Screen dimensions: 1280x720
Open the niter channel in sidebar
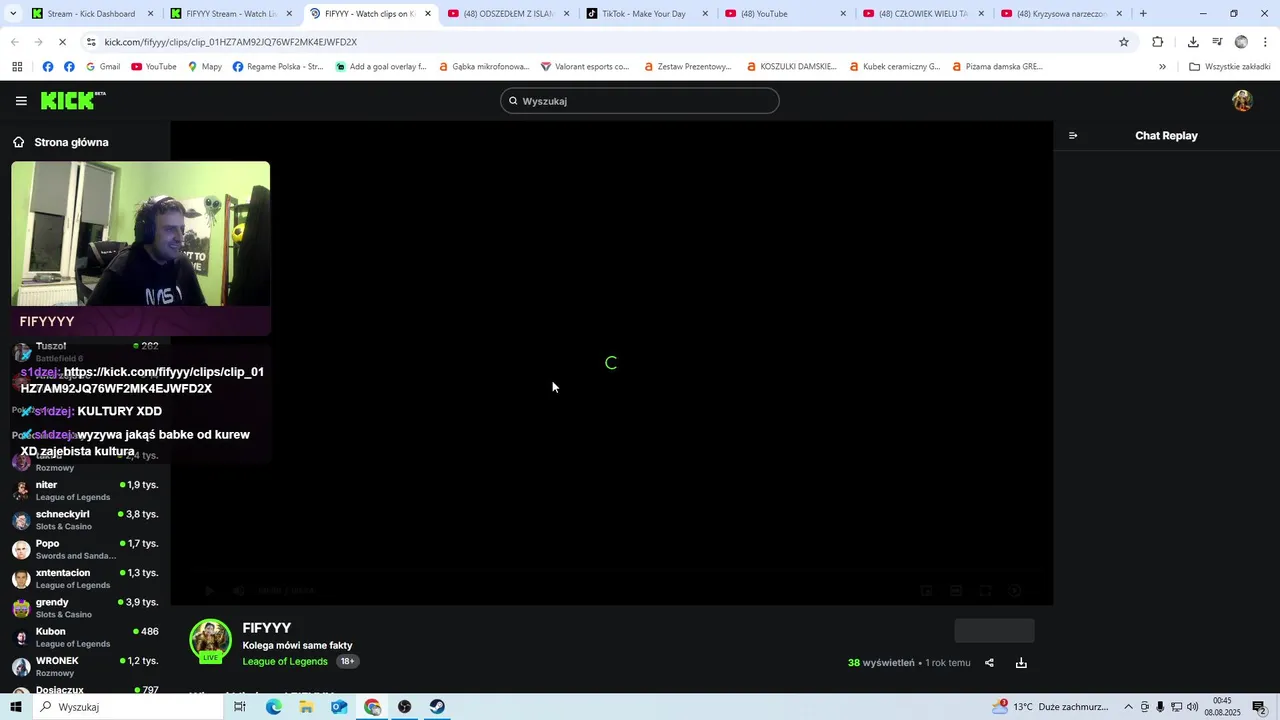(85, 491)
